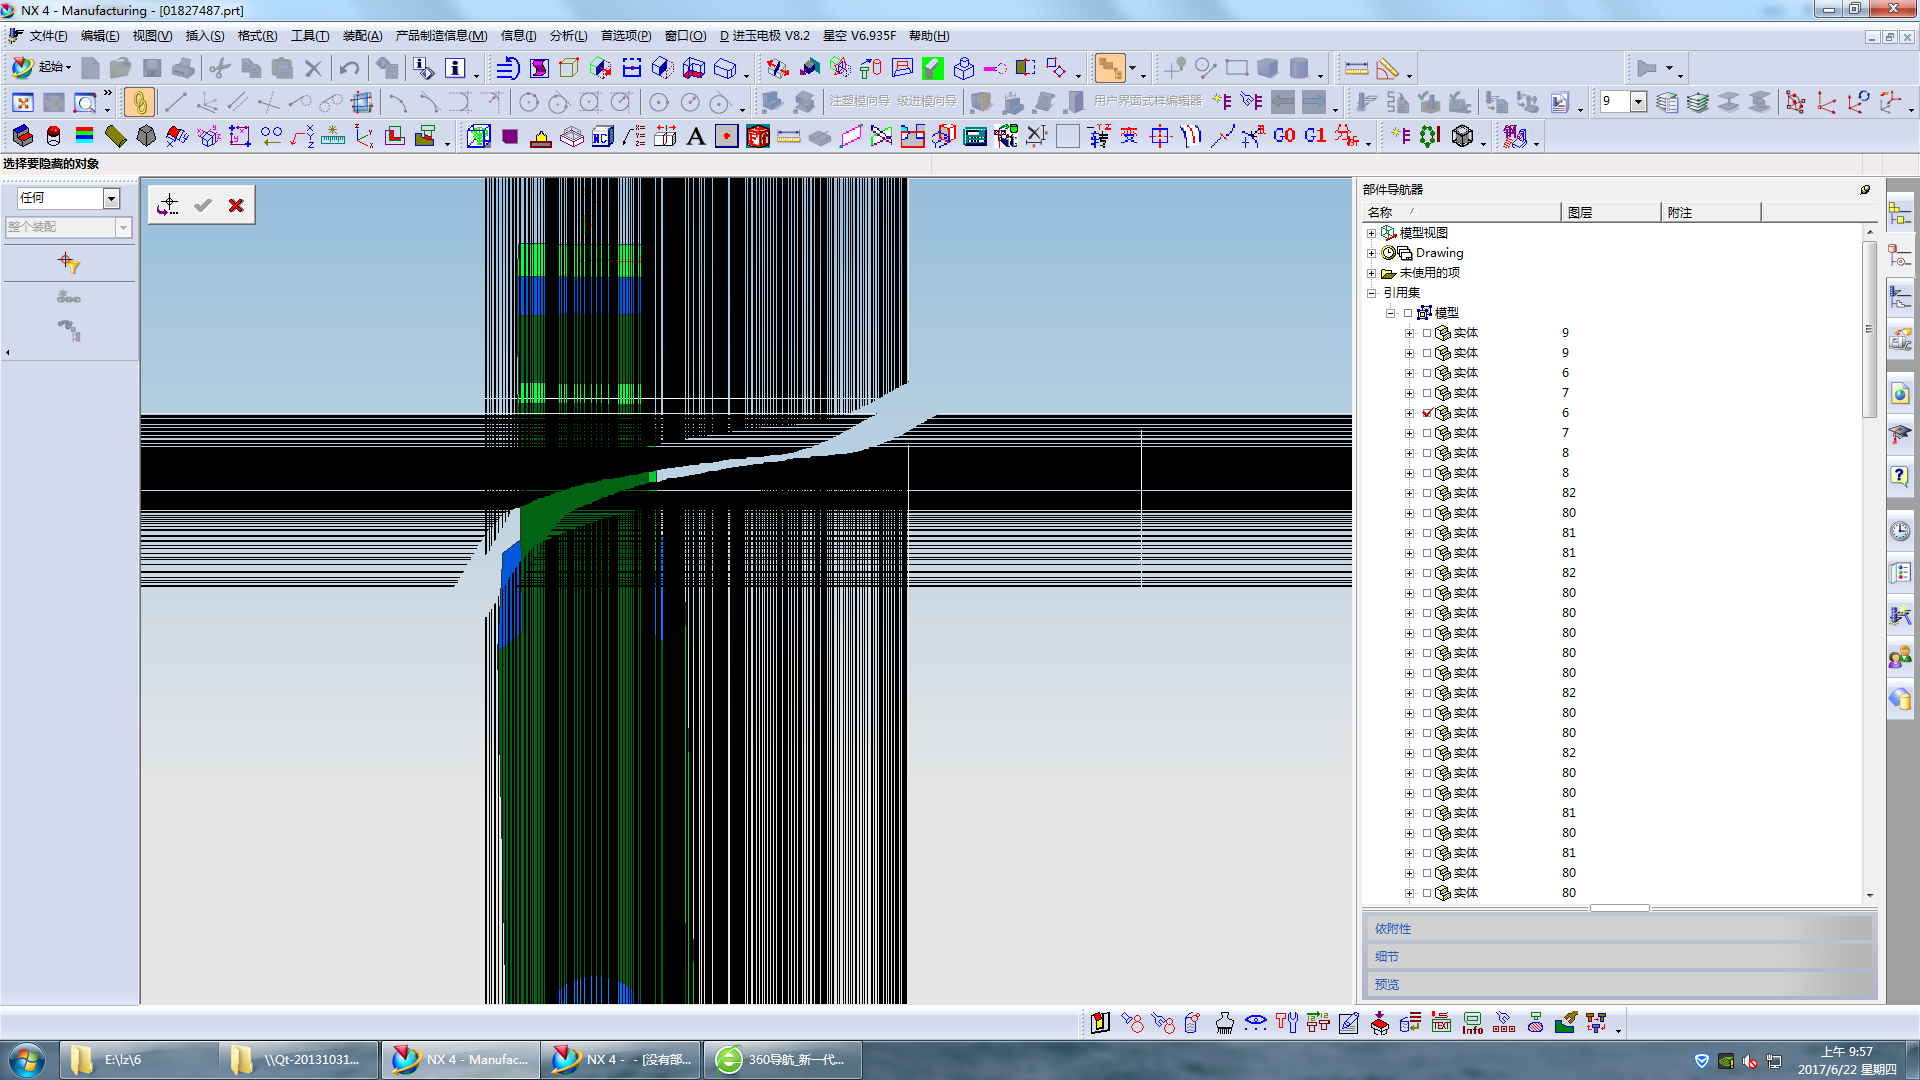1920x1080 pixels.
Task: Click the pencil note edit icon in bottom toolbar
Action: tap(1349, 1023)
